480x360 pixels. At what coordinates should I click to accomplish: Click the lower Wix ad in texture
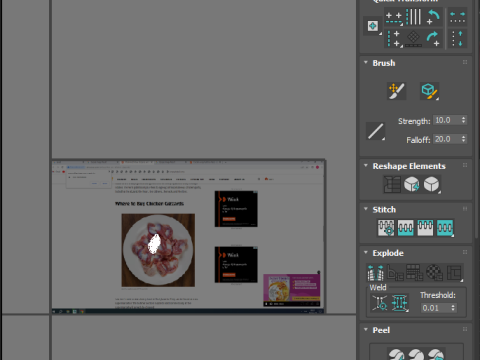click(236, 264)
